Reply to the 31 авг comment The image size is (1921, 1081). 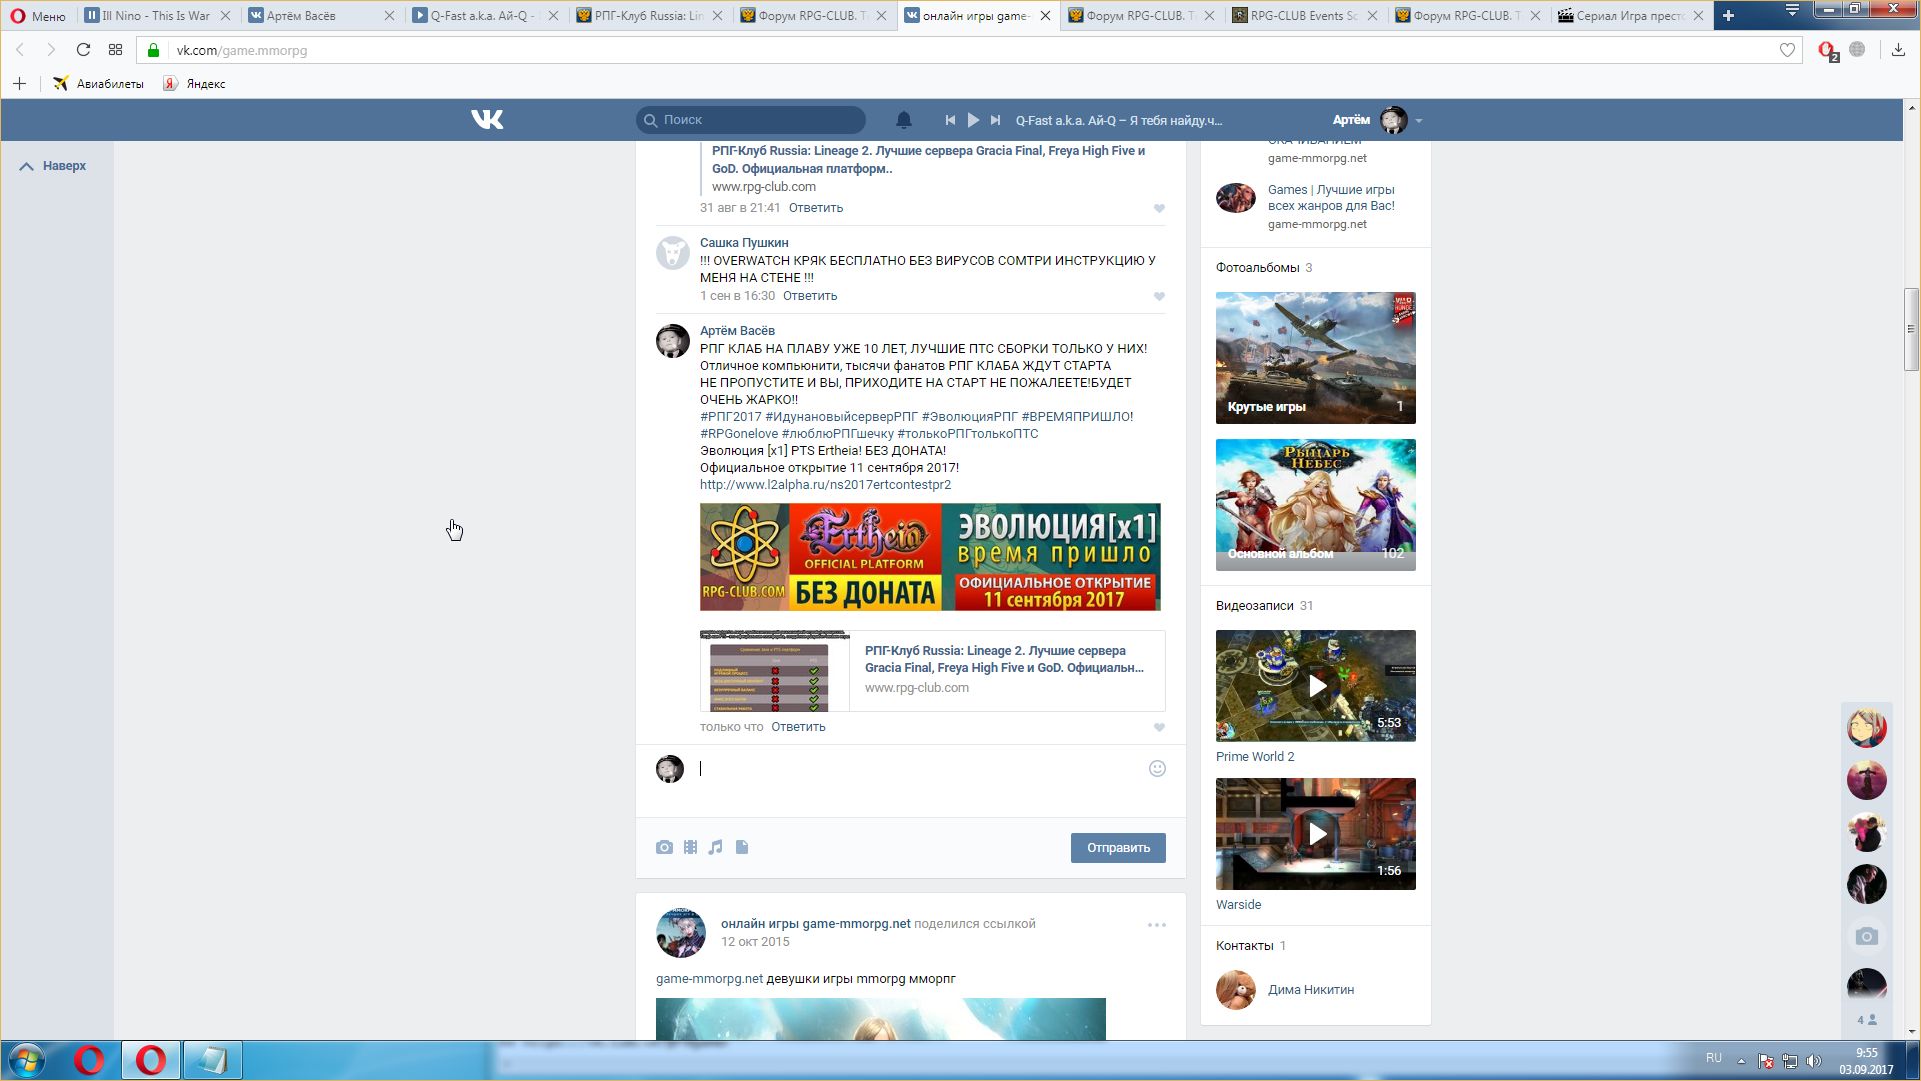coord(816,208)
